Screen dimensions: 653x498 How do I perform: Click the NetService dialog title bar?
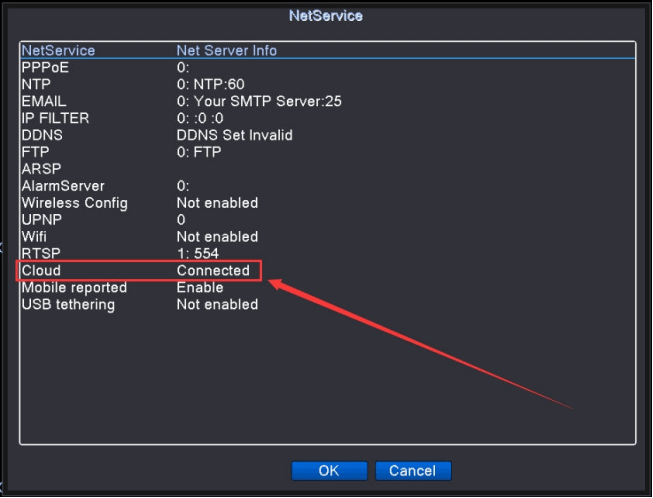pyautogui.click(x=325, y=16)
